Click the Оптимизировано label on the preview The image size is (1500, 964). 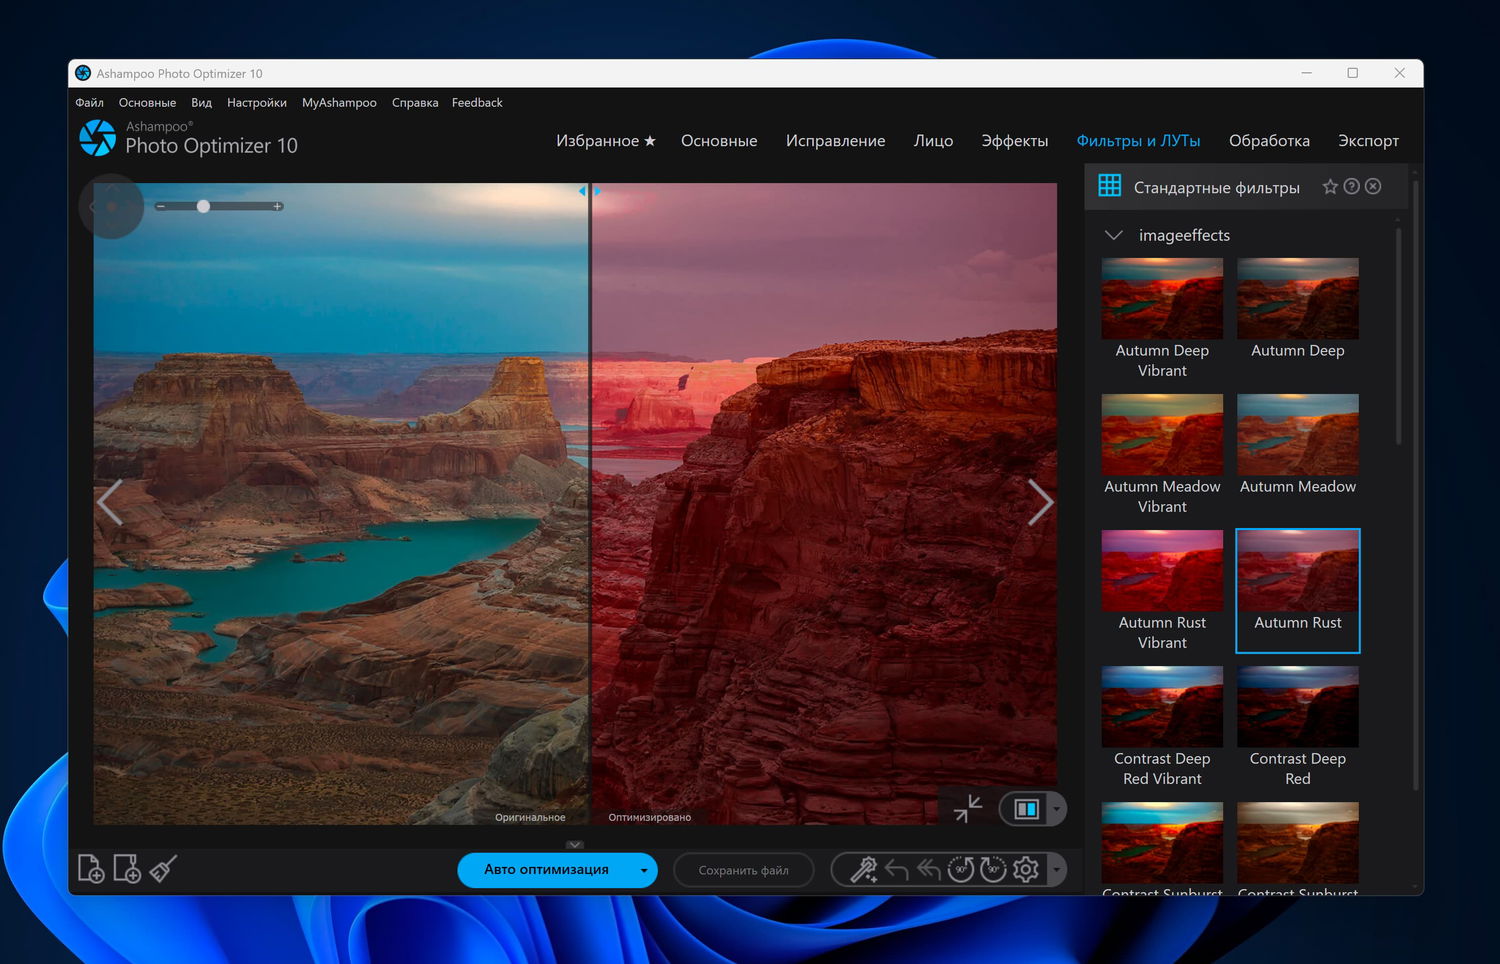click(650, 817)
